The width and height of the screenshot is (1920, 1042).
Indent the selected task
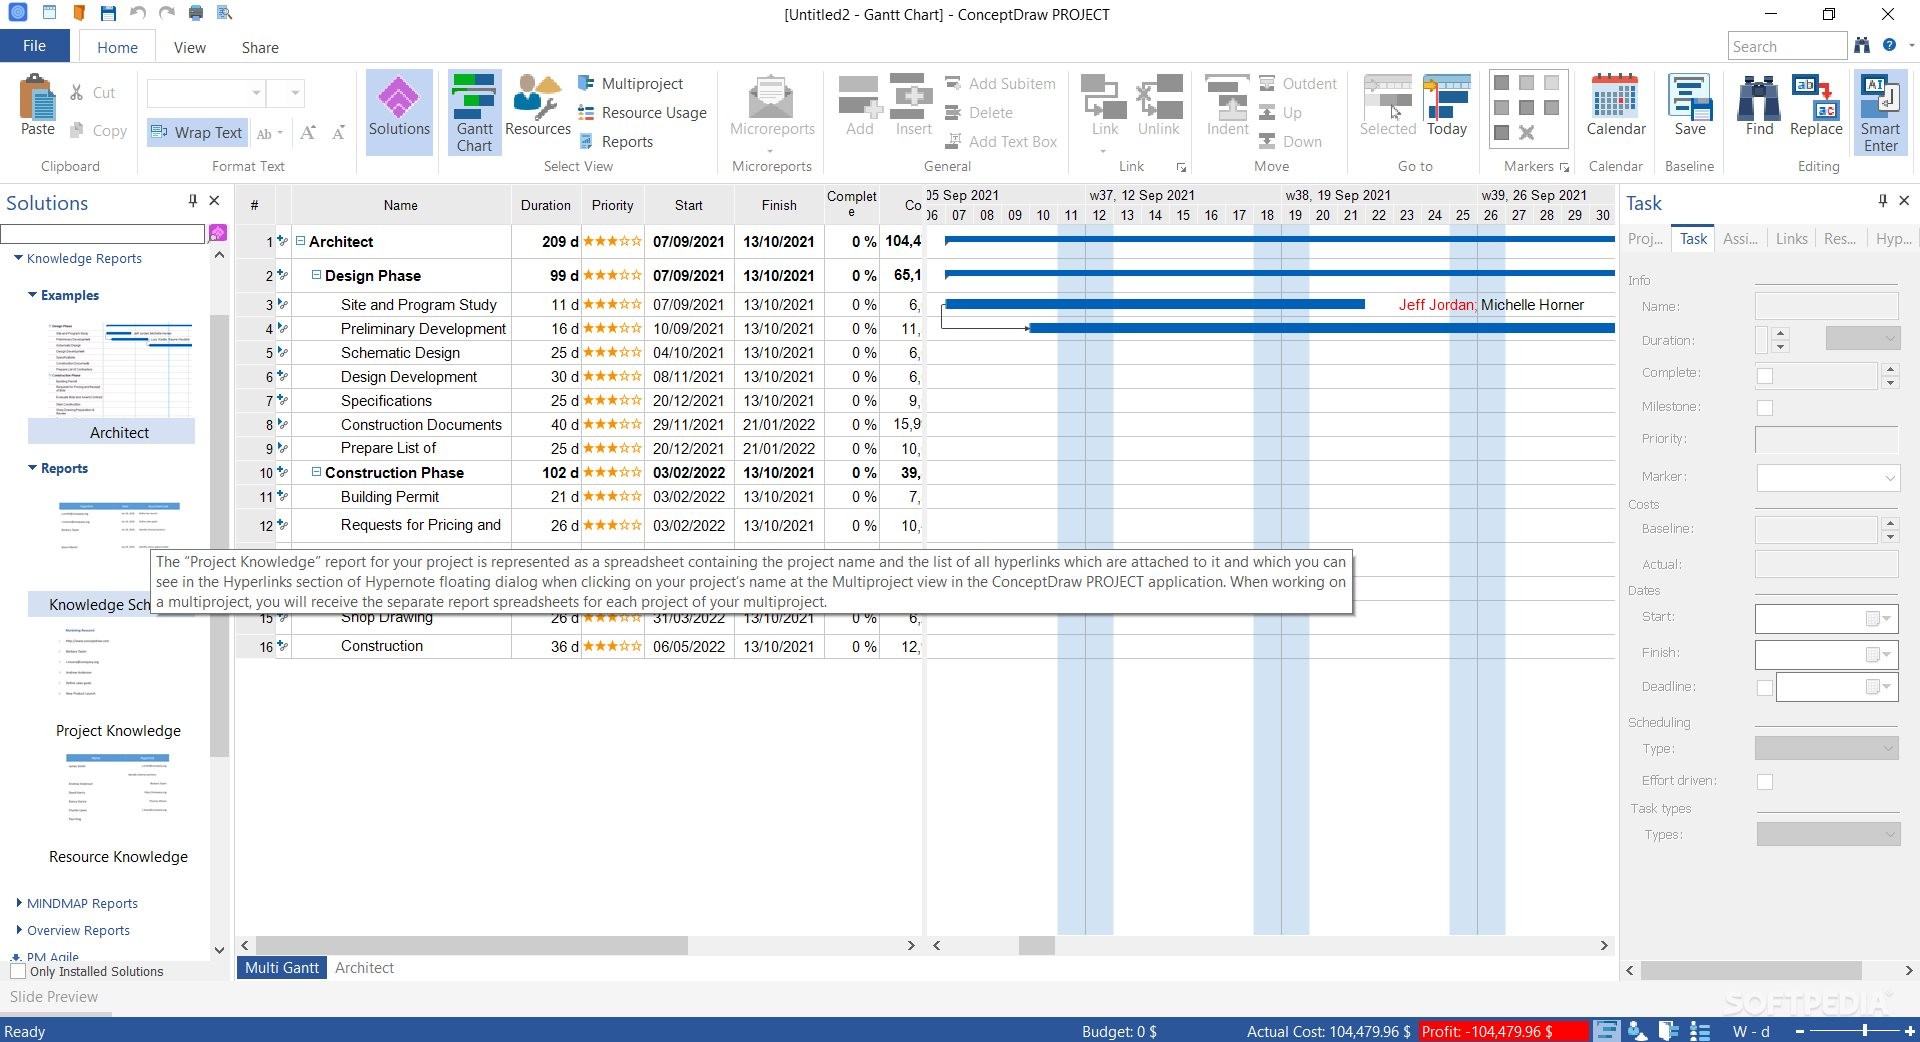[1227, 106]
